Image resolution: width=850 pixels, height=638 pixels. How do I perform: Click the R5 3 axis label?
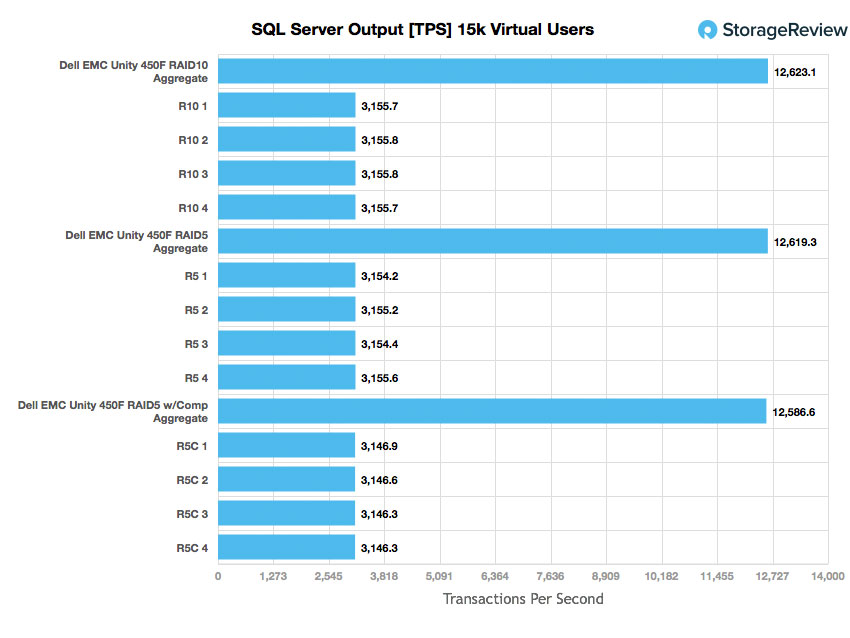pos(196,344)
